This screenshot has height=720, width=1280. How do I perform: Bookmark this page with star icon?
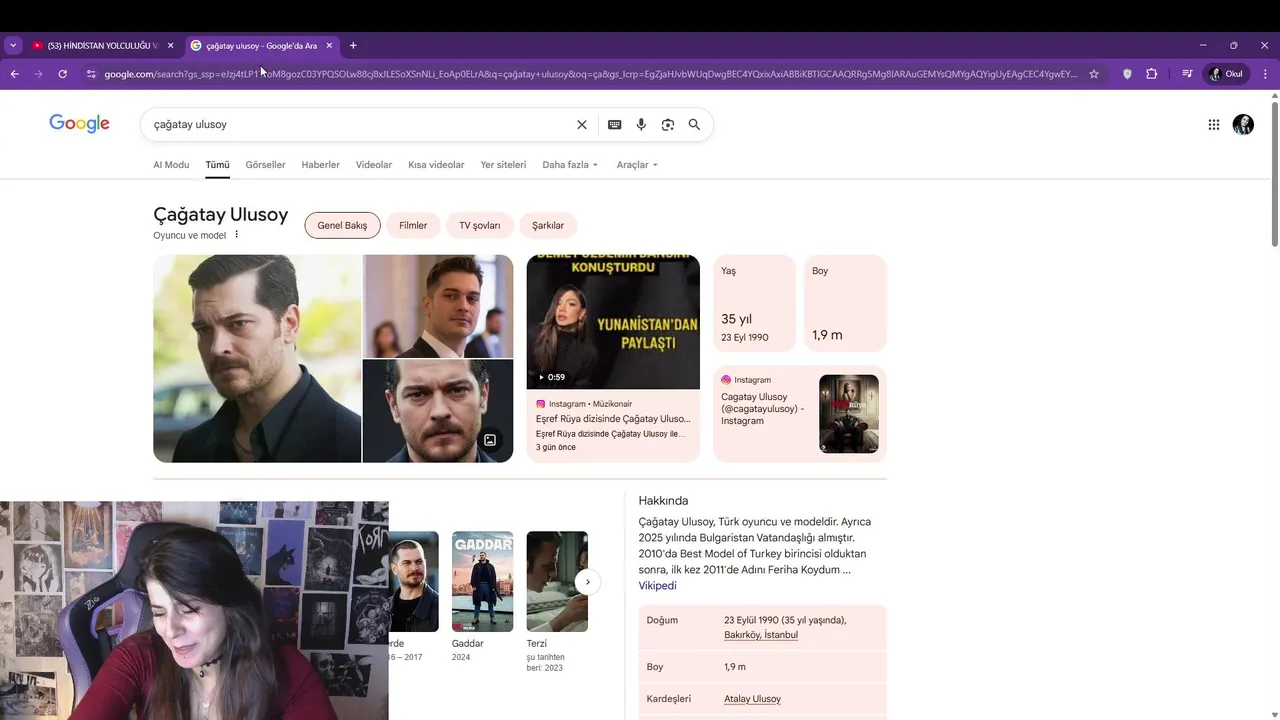pos(1094,74)
